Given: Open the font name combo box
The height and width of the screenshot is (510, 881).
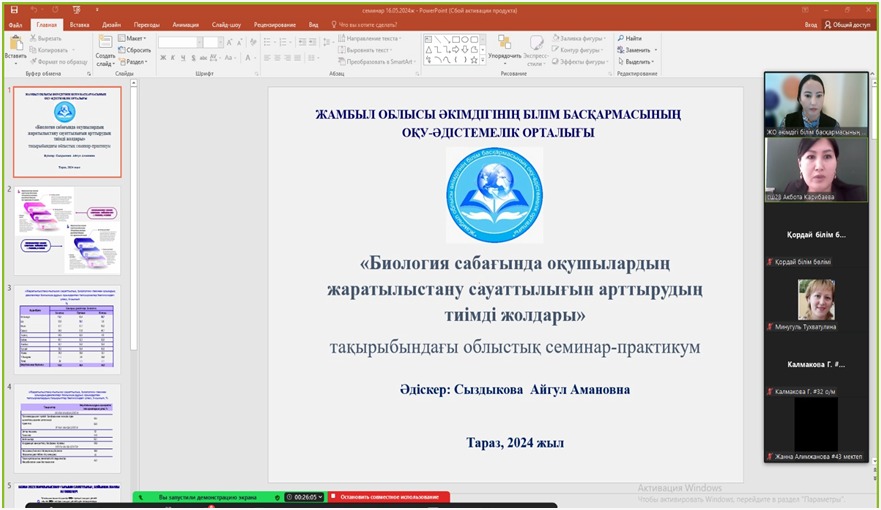Looking at the screenshot, I should 180,42.
